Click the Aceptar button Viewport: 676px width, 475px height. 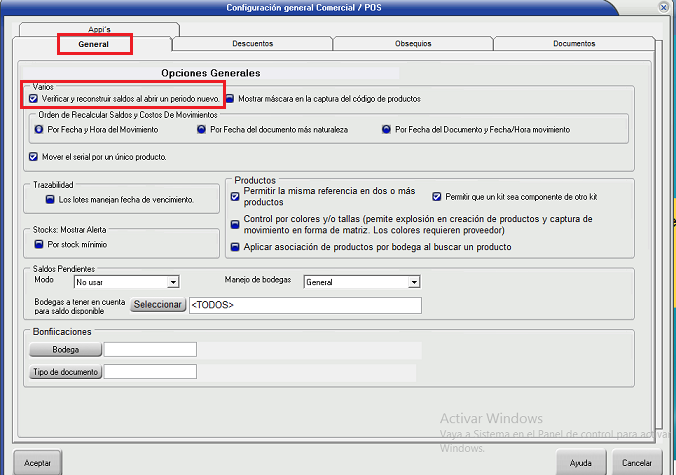[x=37, y=464]
